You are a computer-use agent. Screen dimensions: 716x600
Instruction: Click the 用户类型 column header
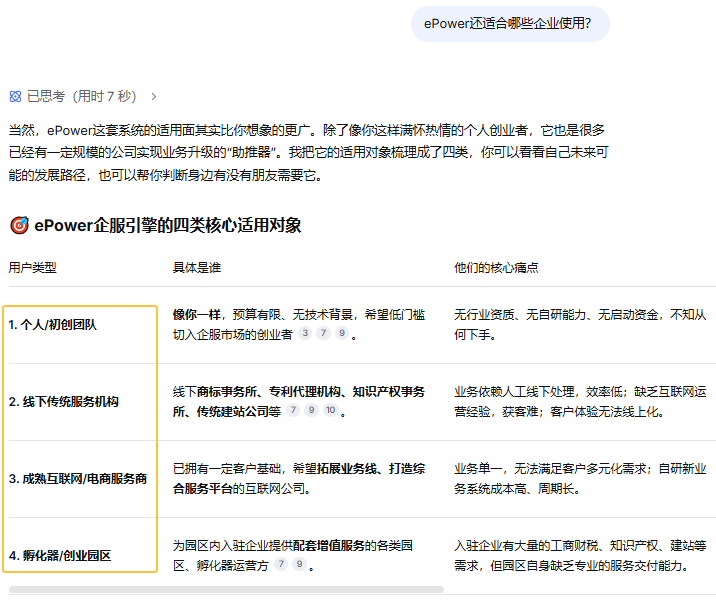pyautogui.click(x=33, y=268)
